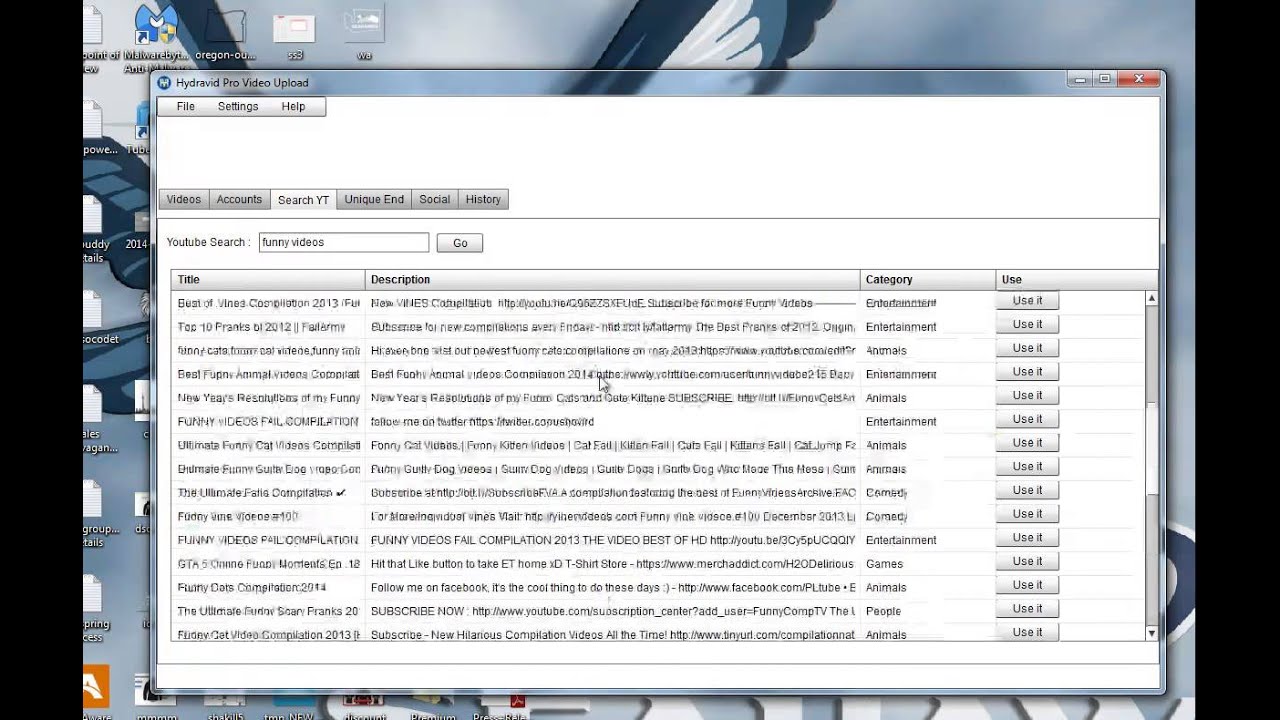1280x720 pixels.
Task: Select the 'Funny Vine Videos #100' title
Action: pyautogui.click(x=237, y=517)
